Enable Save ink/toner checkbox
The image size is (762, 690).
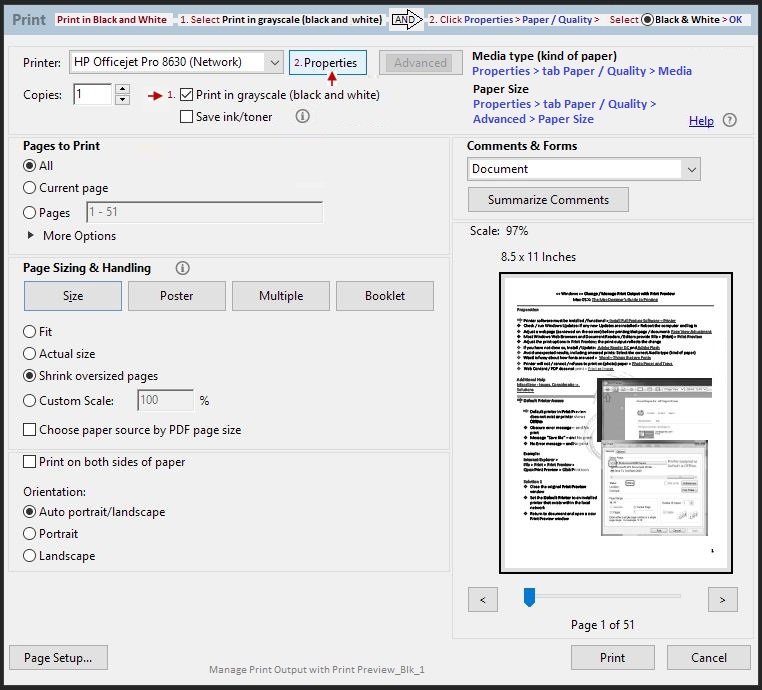(186, 117)
